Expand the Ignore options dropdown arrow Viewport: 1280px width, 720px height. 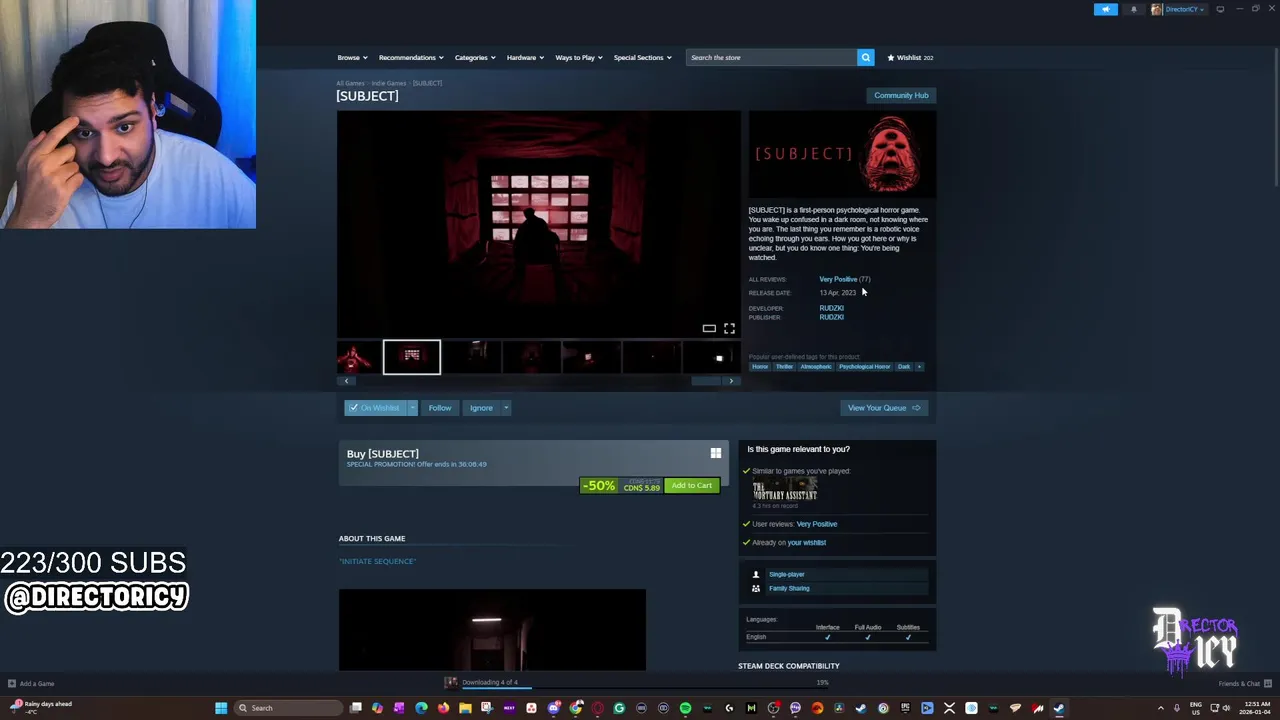tap(506, 408)
